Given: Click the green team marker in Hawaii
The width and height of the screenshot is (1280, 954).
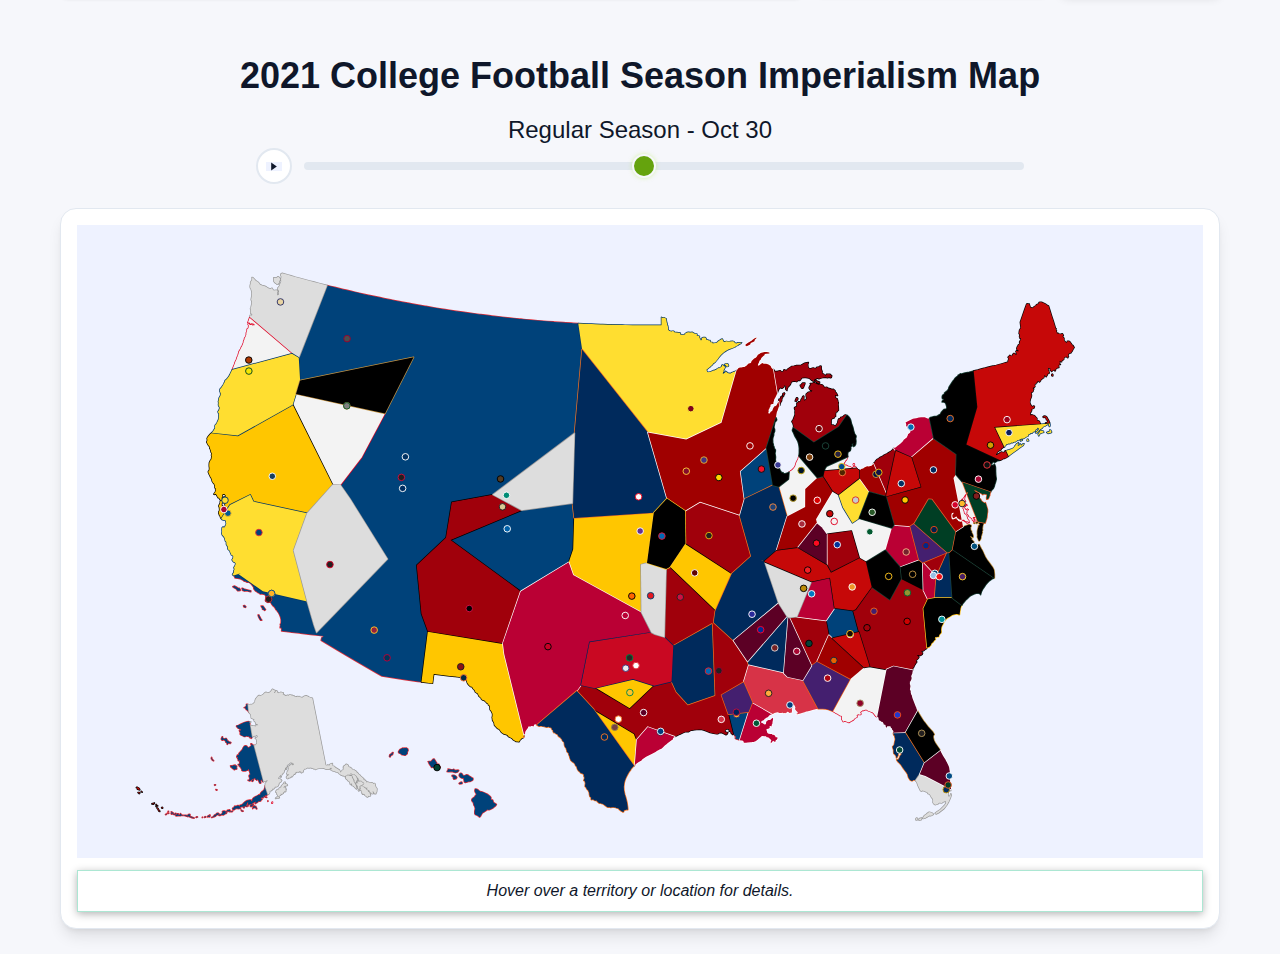Looking at the screenshot, I should [x=437, y=767].
